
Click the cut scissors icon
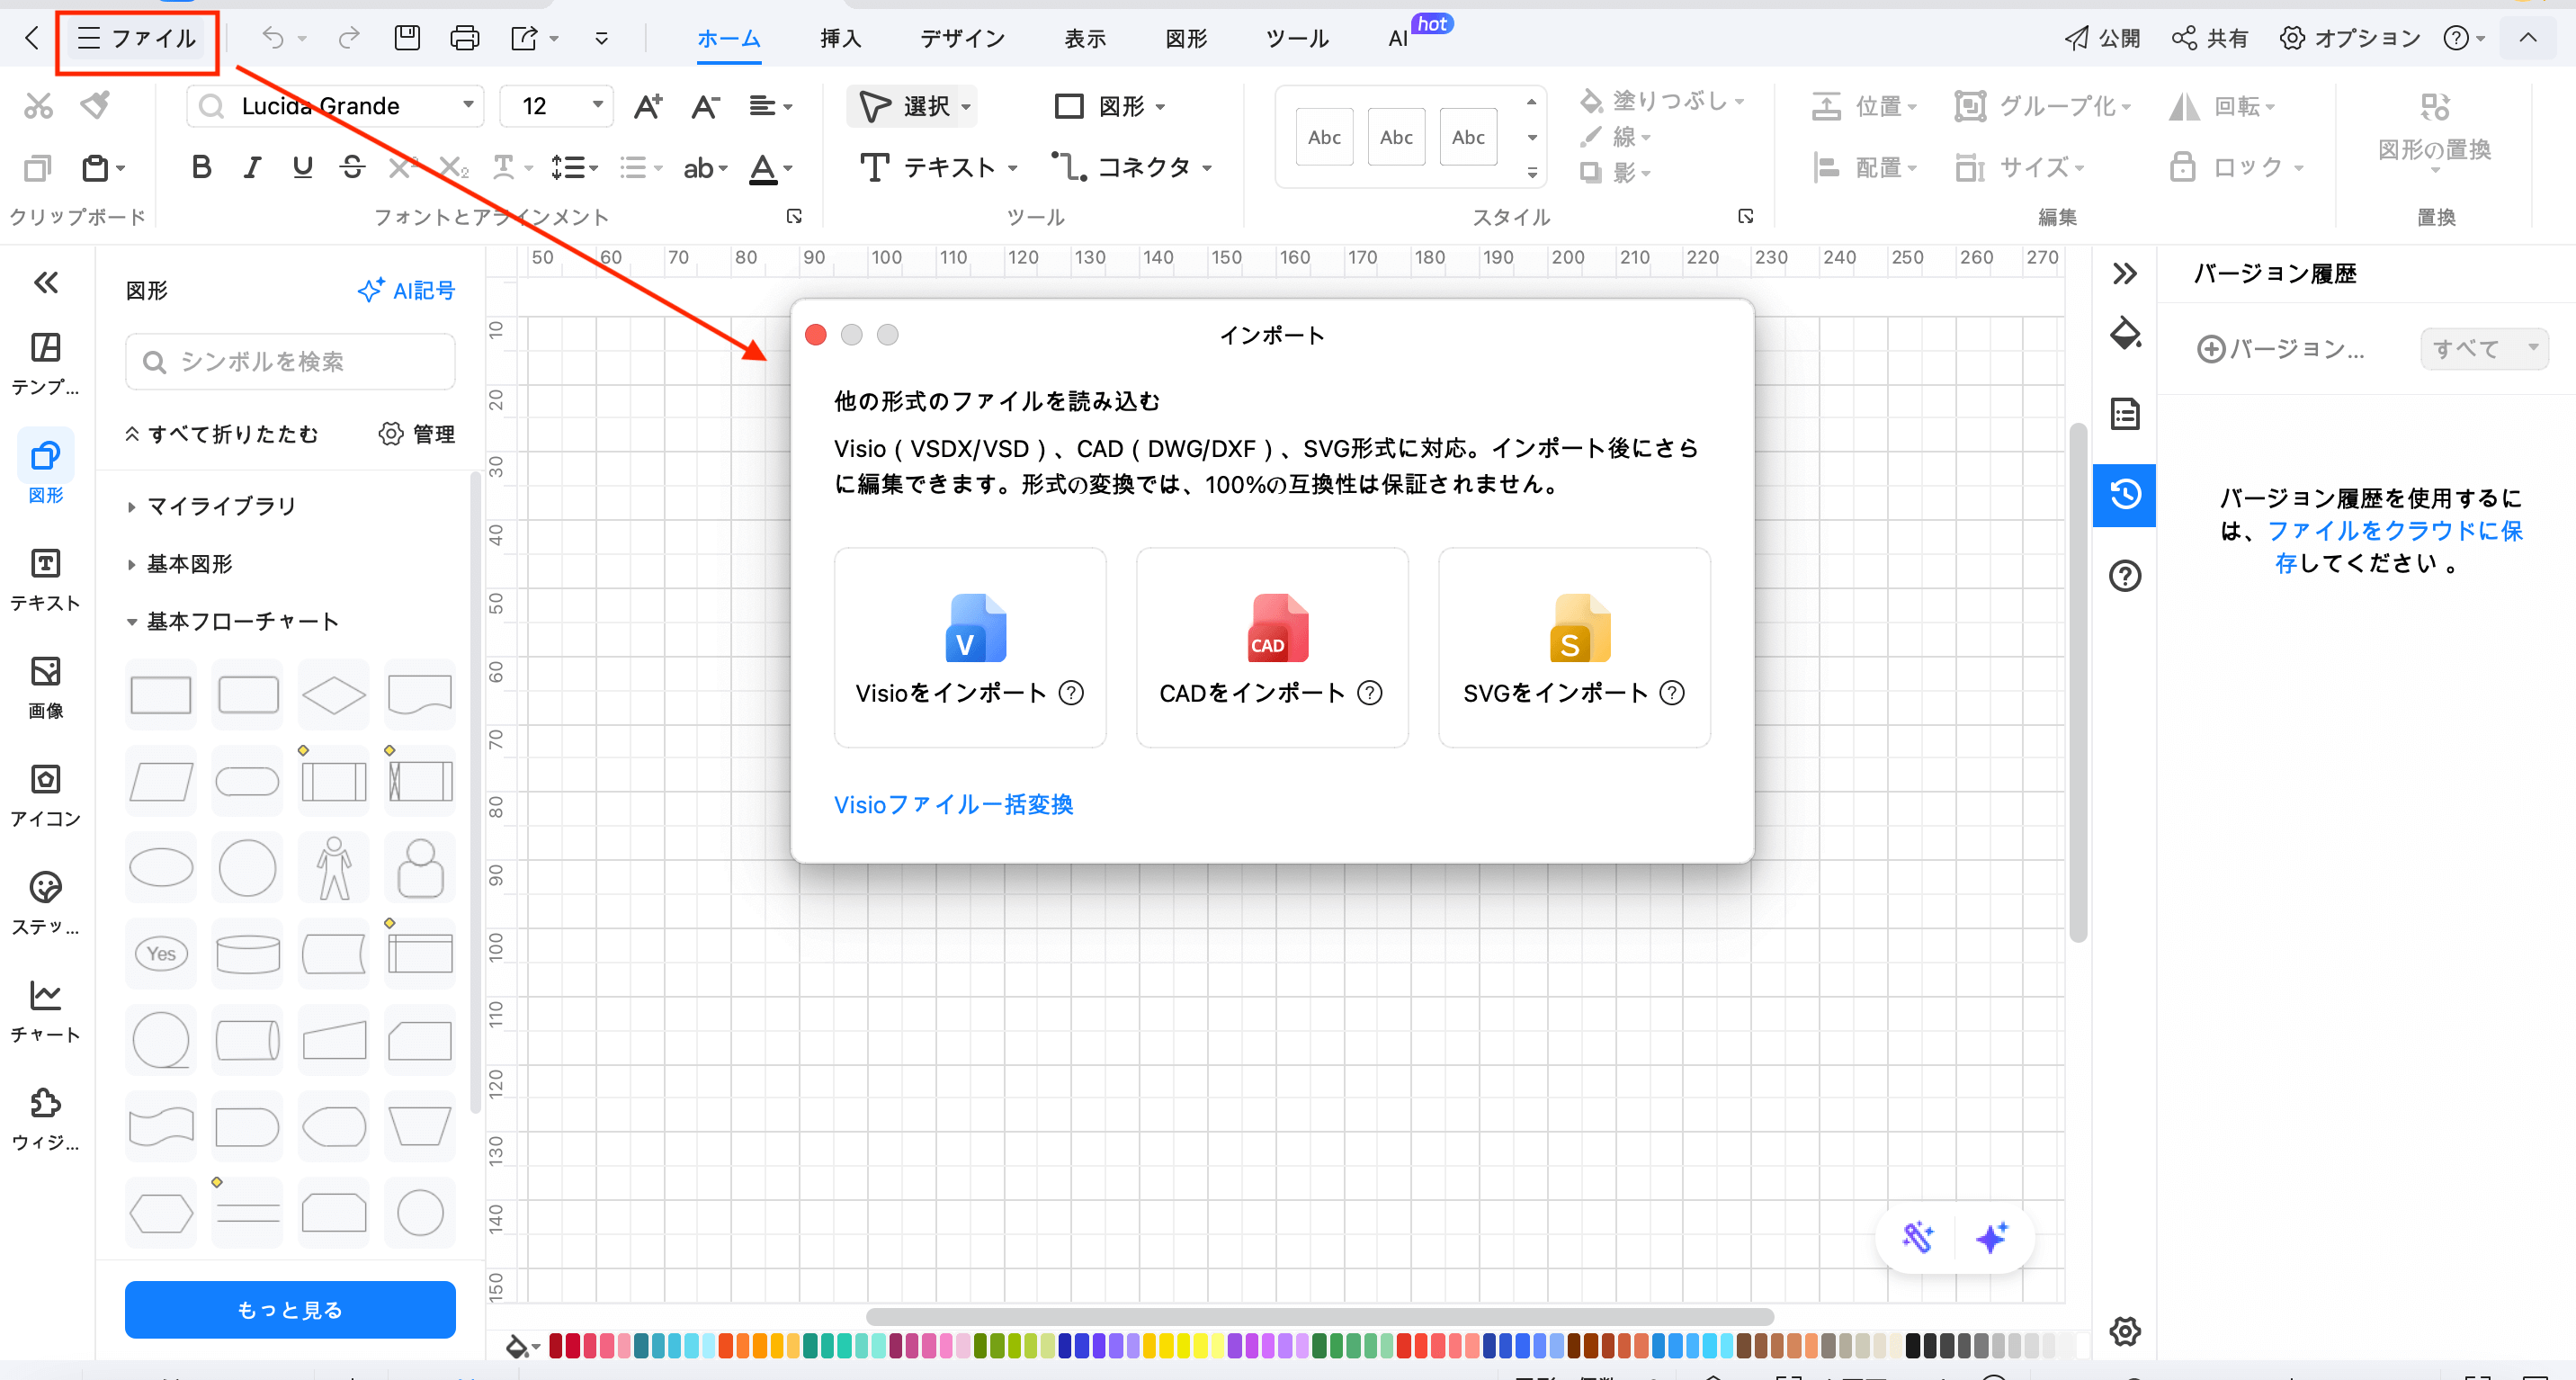[x=38, y=105]
